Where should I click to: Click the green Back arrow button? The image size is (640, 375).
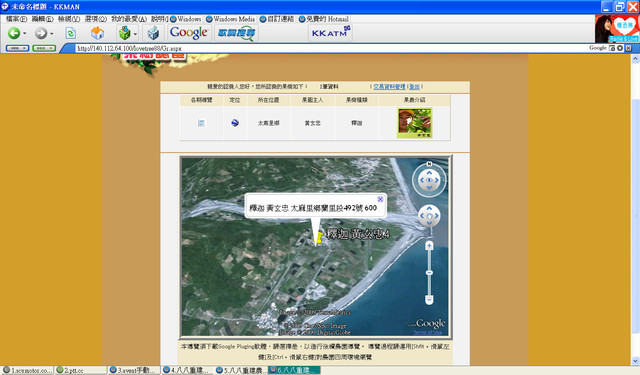pos(14,33)
